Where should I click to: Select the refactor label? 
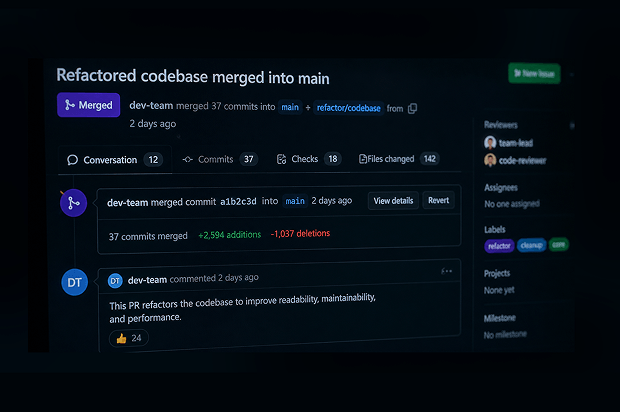pyautogui.click(x=499, y=246)
